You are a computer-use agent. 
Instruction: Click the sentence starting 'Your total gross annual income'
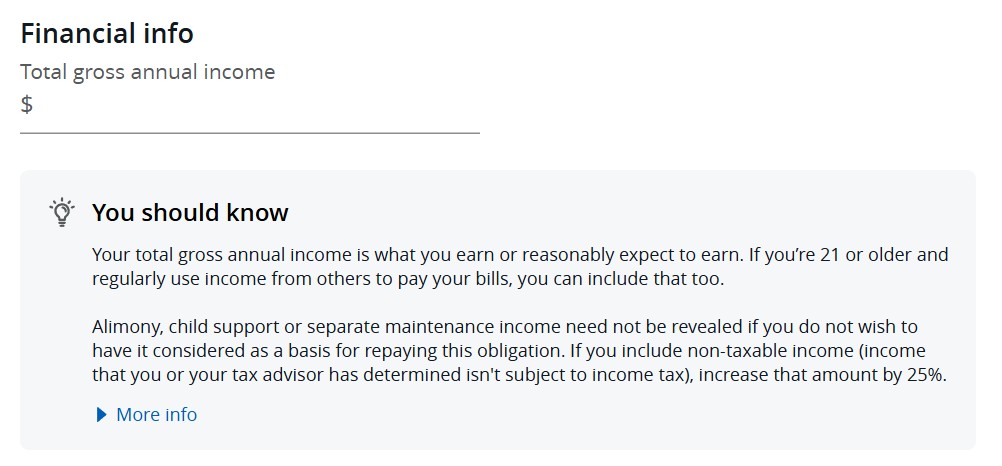(x=417, y=255)
